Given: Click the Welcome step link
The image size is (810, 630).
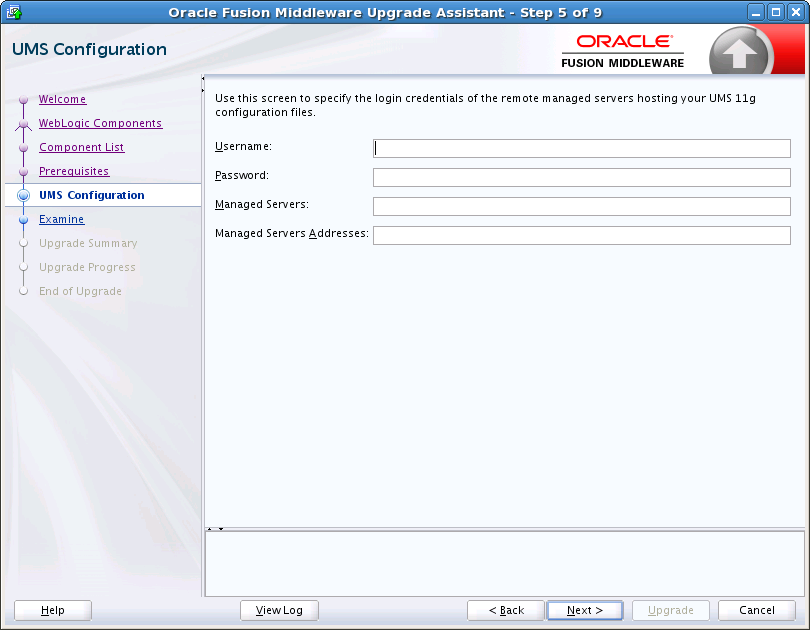Looking at the screenshot, I should coord(63,99).
